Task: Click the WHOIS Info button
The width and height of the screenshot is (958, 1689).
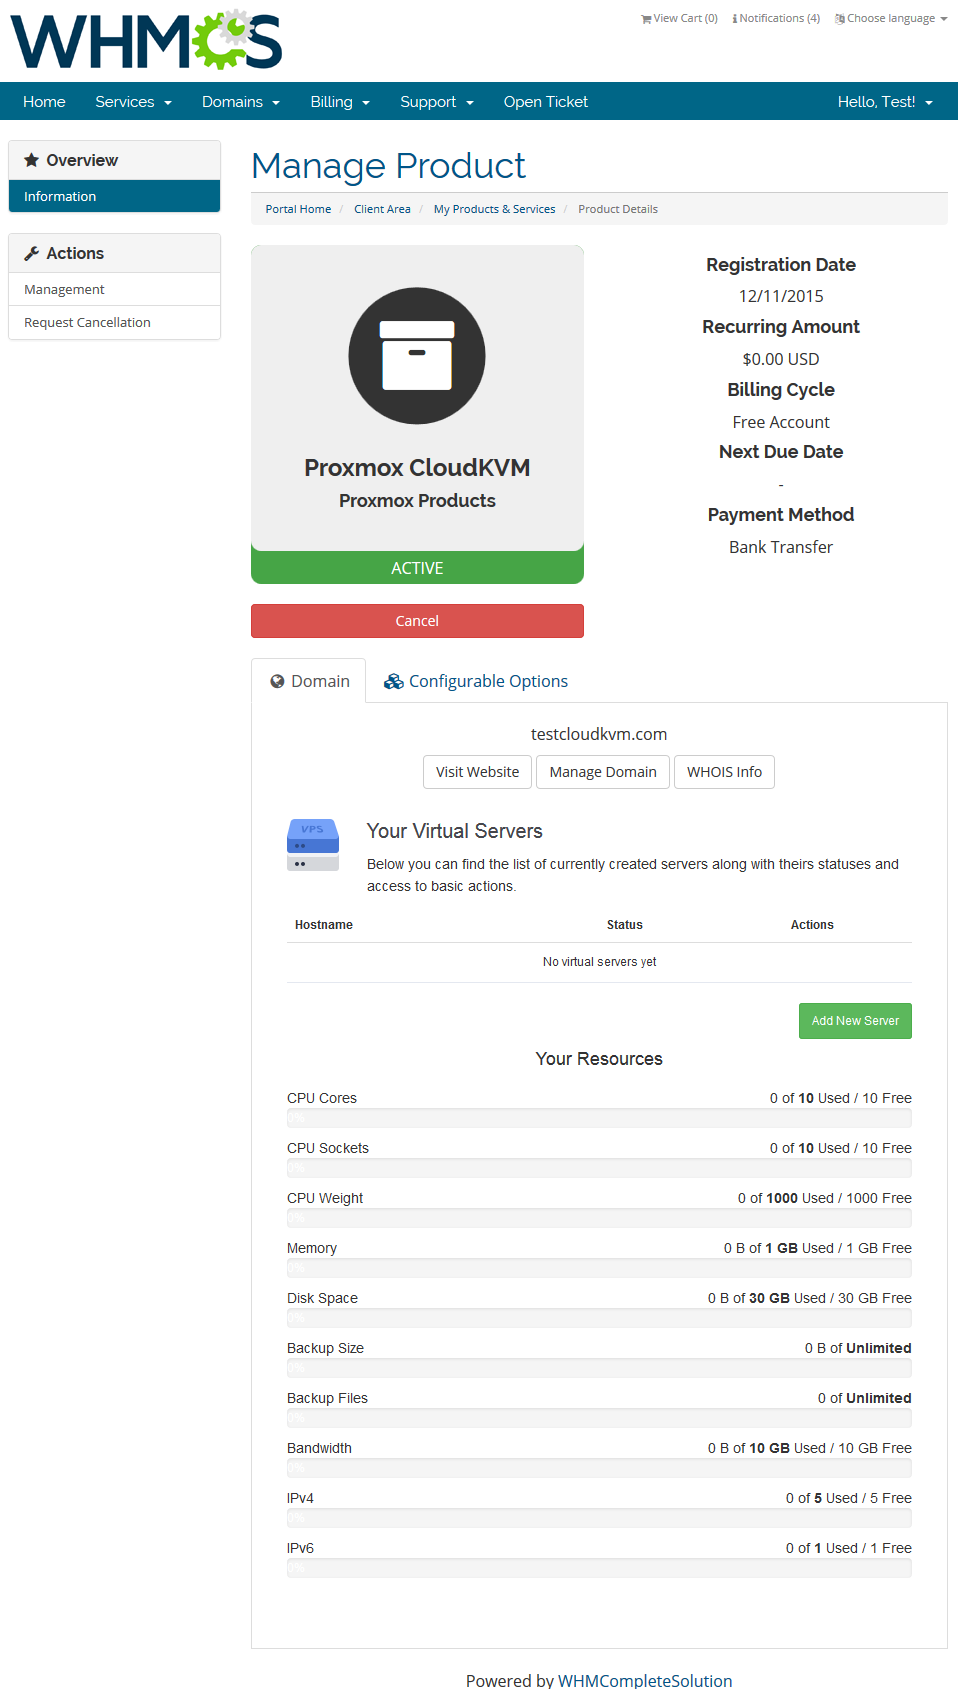Action: tap(724, 772)
